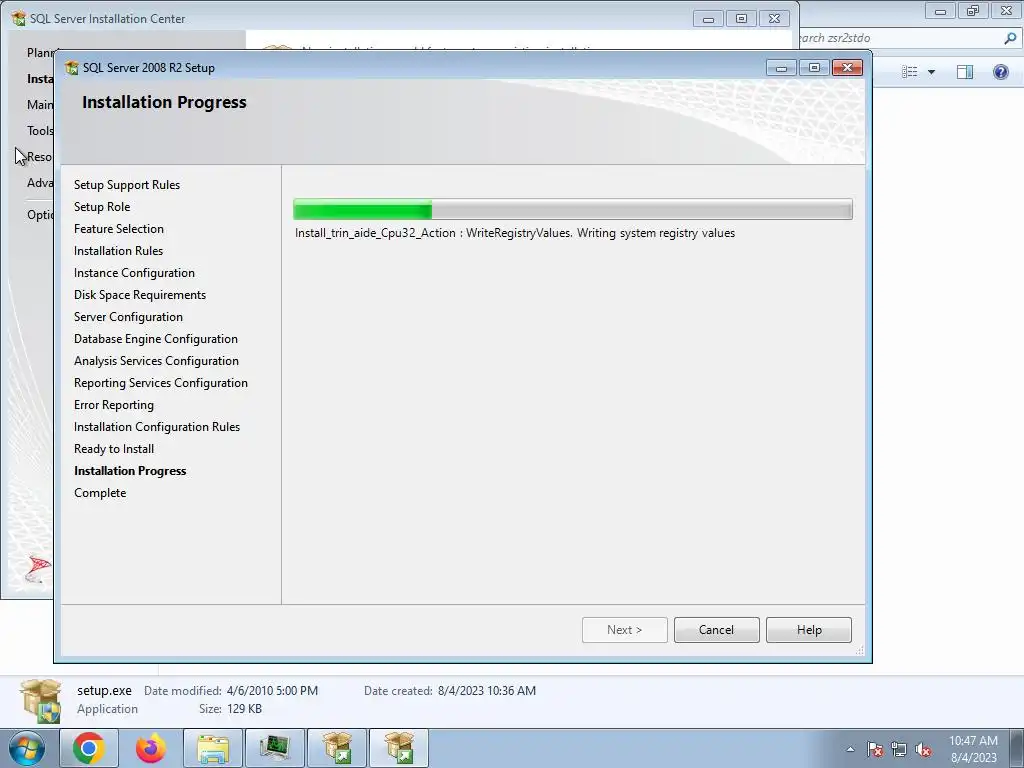This screenshot has height=768, width=1024.
Task: Open Firefox from taskbar
Action: coord(151,748)
